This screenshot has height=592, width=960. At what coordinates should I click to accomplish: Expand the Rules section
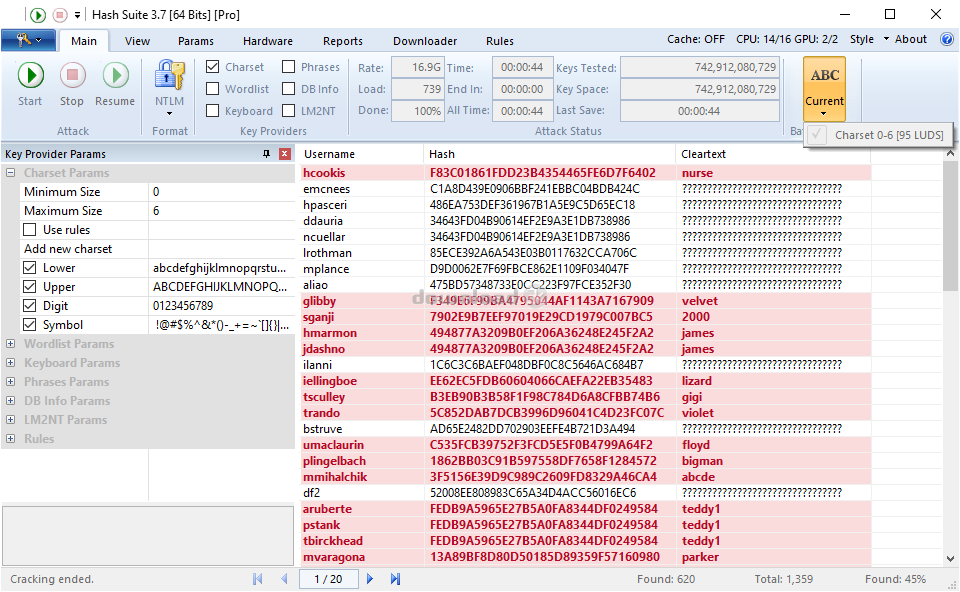click(10, 438)
